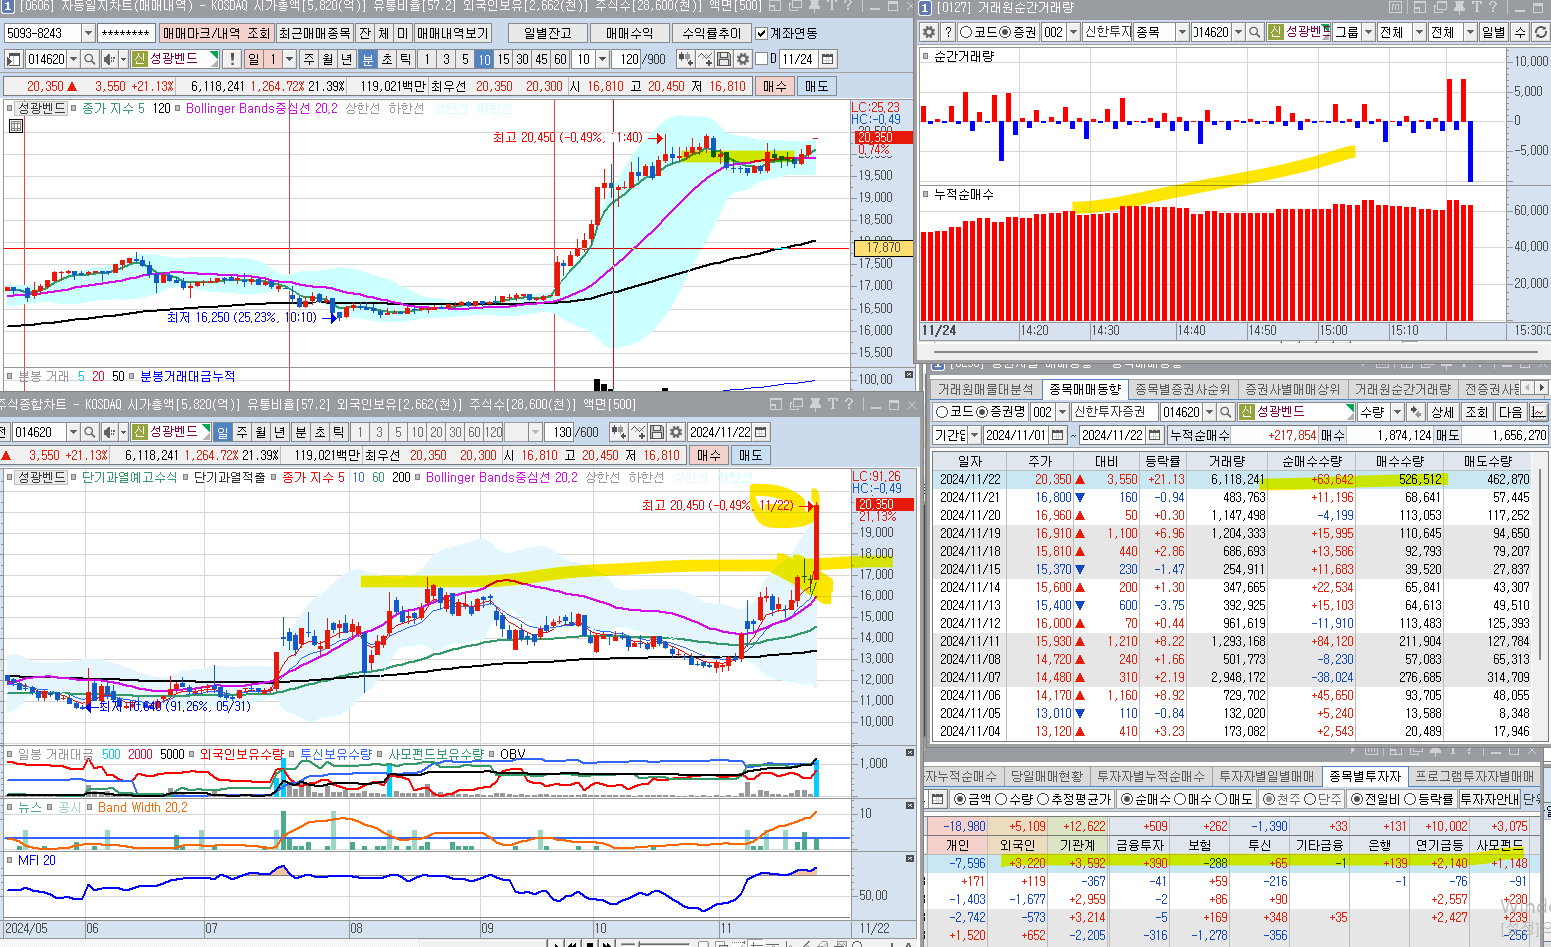
Task: Click the 일별잔고 button
Action: 547,33
